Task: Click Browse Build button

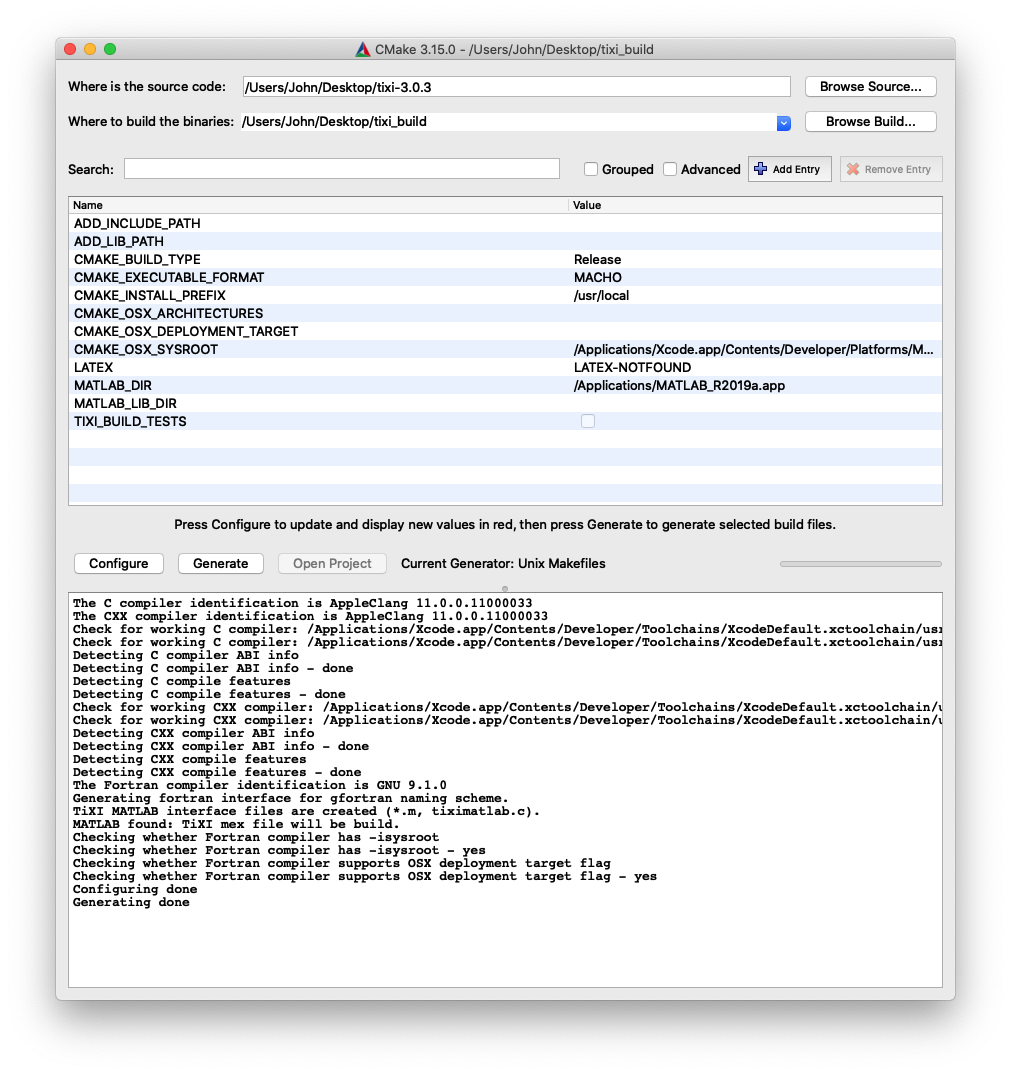Action: pos(870,122)
